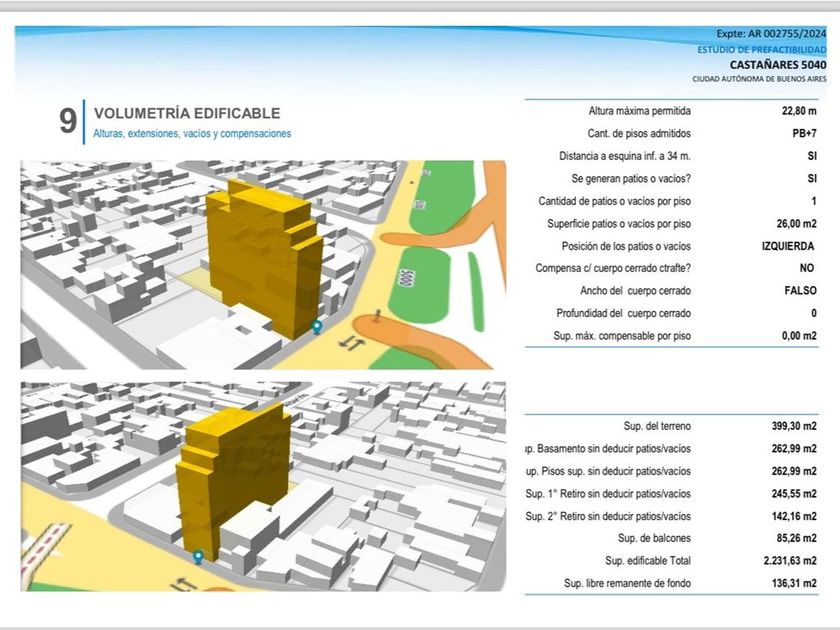The width and height of the screenshot is (840, 630).
Task: Click the blue location pin in bottom map
Action: tap(198, 556)
